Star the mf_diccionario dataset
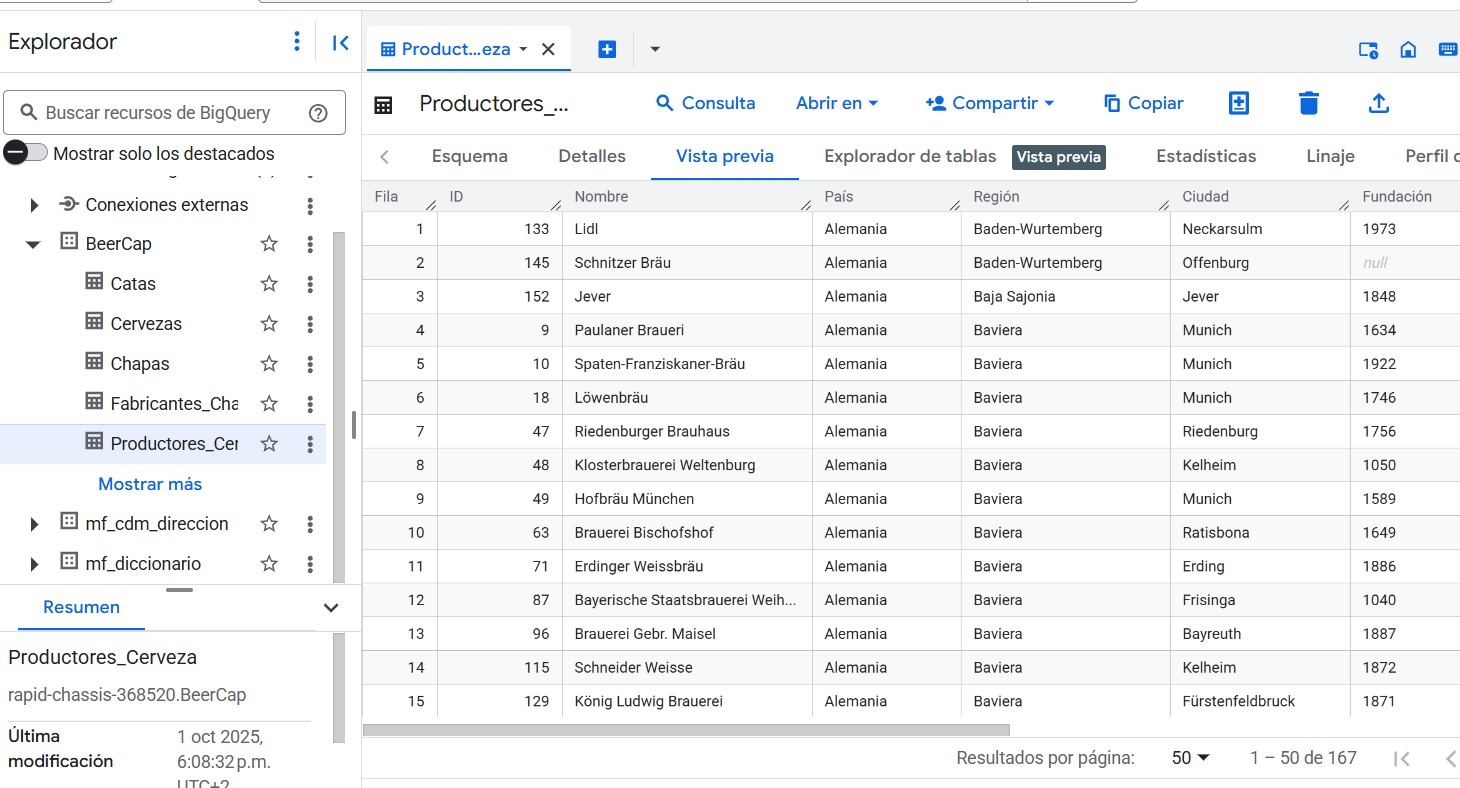The width and height of the screenshot is (1460, 788). click(269, 564)
